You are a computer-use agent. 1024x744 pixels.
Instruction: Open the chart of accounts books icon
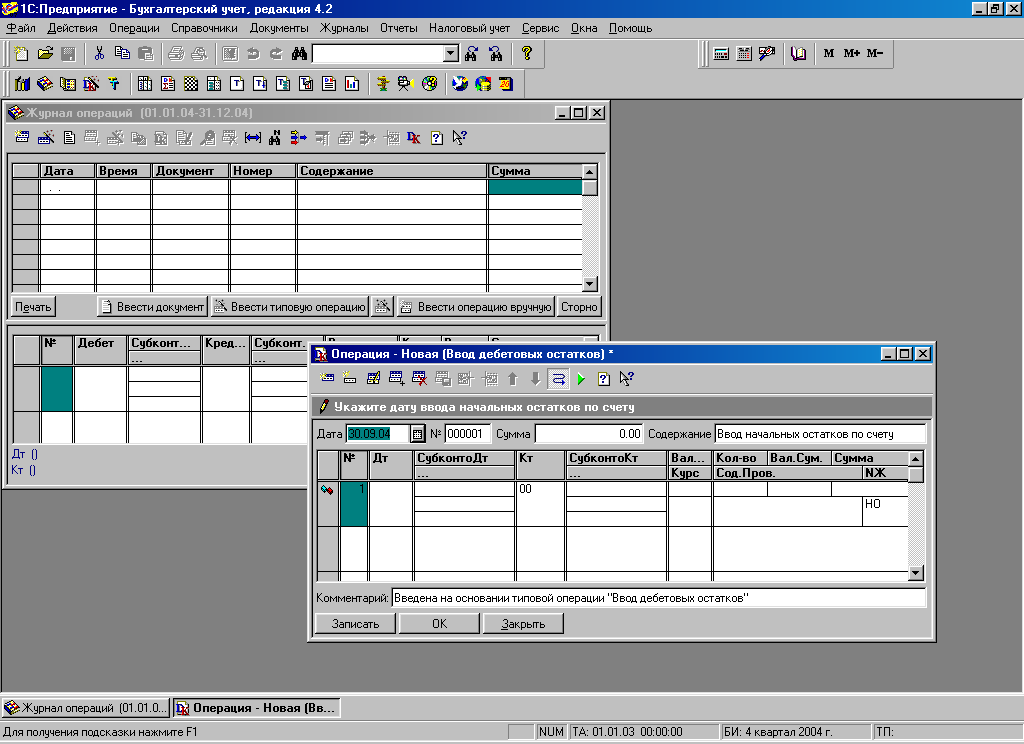pyautogui.click(x=22, y=84)
